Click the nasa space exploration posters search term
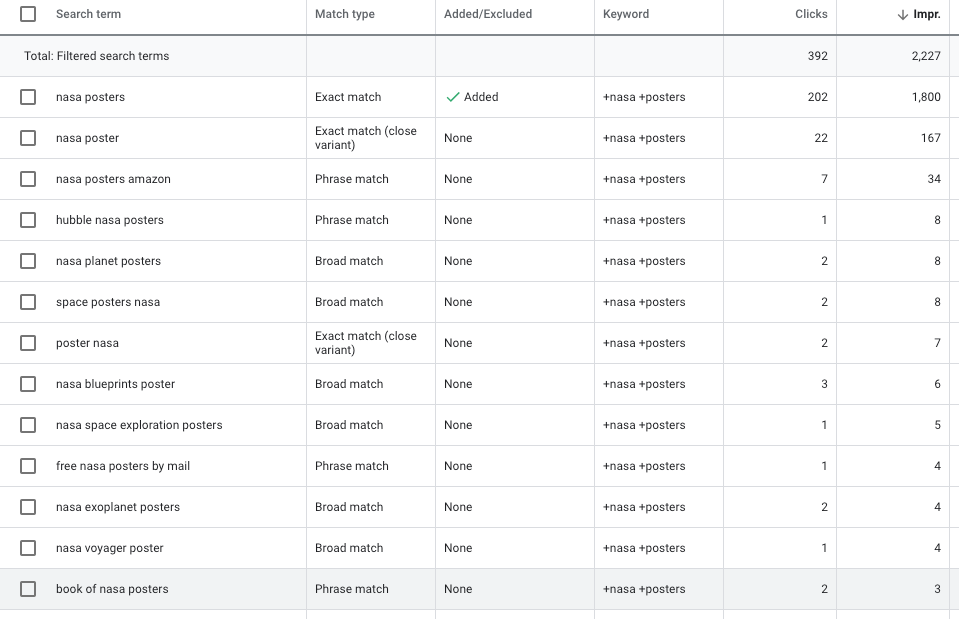Image resolution: width=959 pixels, height=619 pixels. pos(139,425)
